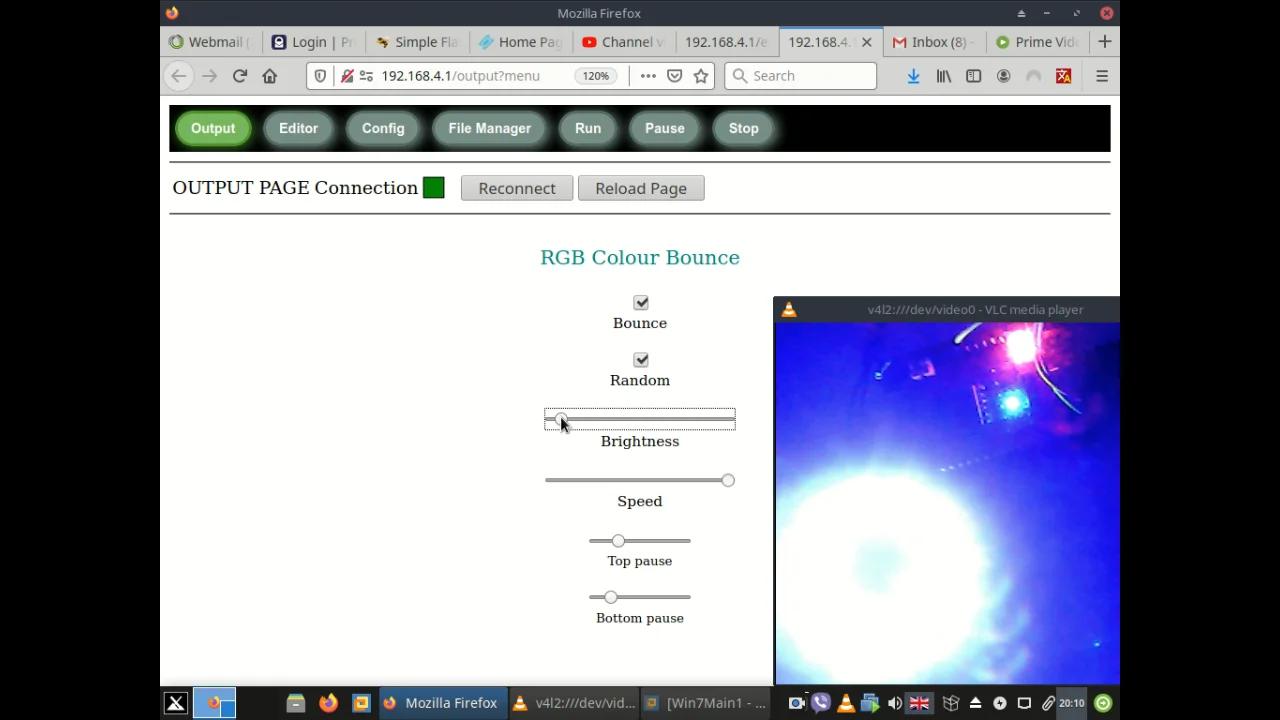
Task: Open a new browser tab
Action: tap(1104, 42)
